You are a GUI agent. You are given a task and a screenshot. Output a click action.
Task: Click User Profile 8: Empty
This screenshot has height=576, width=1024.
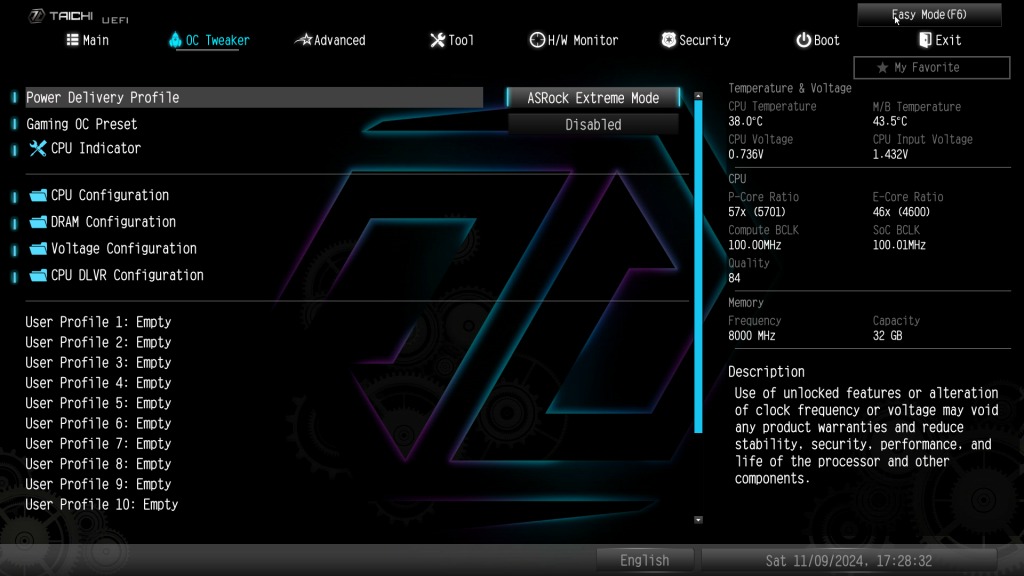coord(98,464)
